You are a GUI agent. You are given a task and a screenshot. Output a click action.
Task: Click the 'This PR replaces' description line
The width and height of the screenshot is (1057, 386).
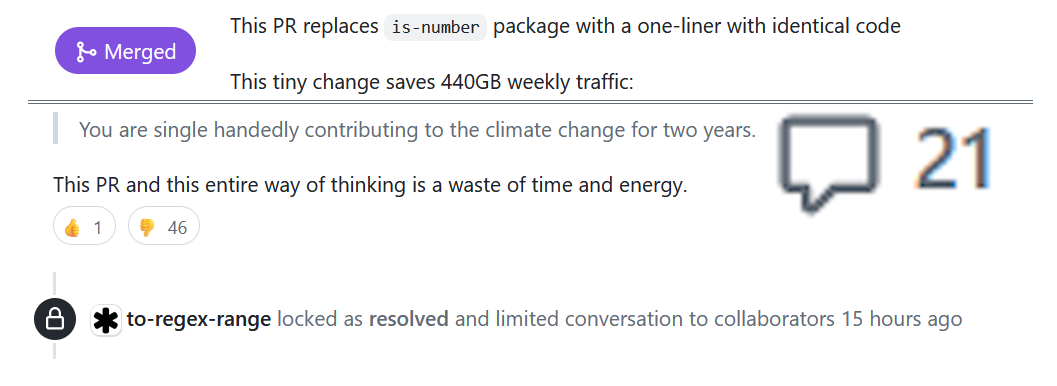(566, 26)
